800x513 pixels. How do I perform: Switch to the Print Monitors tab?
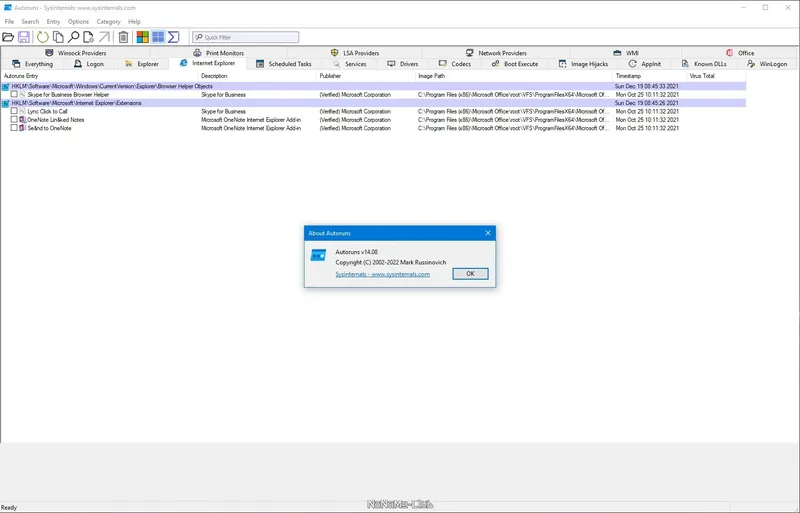tap(218, 53)
